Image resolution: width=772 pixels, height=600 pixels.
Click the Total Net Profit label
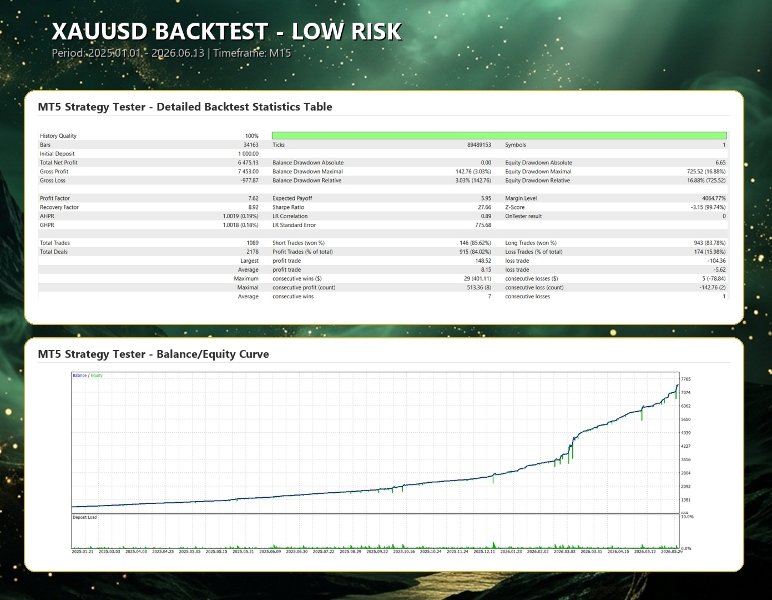tap(59, 162)
